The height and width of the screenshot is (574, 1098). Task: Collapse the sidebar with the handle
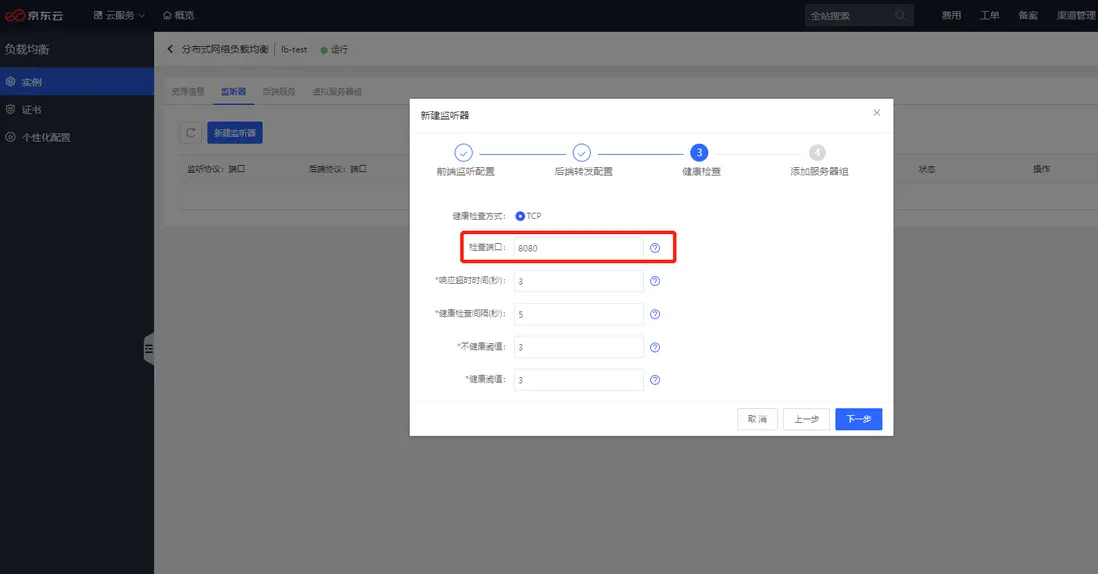click(148, 349)
